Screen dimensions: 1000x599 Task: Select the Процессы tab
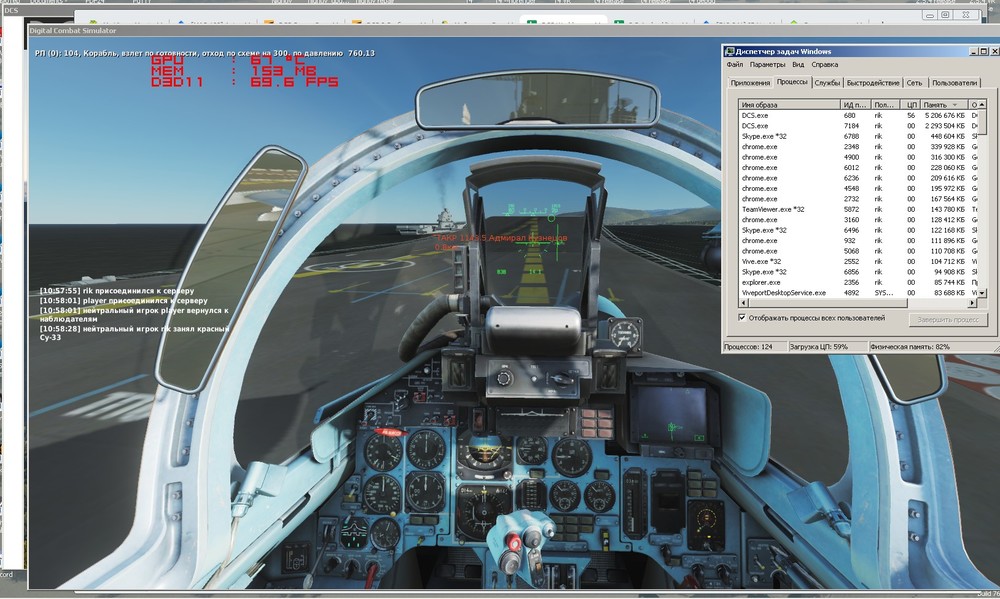pyautogui.click(x=792, y=82)
